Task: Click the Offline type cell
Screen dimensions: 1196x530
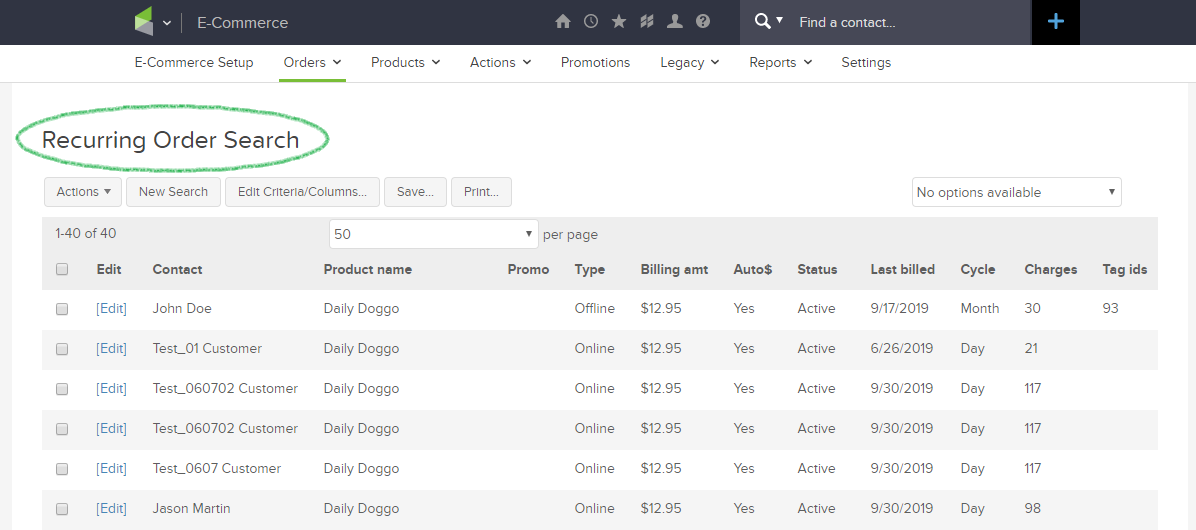Action: (x=595, y=309)
